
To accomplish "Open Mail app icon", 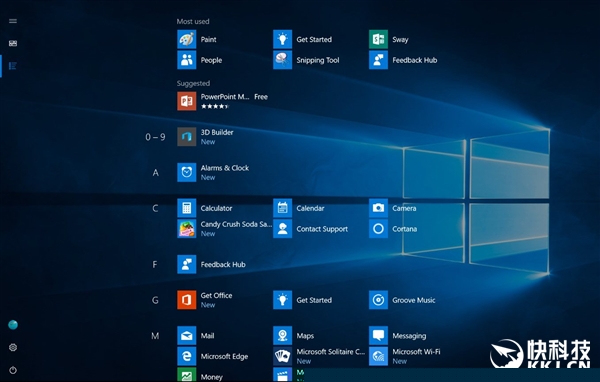I will (187, 336).
